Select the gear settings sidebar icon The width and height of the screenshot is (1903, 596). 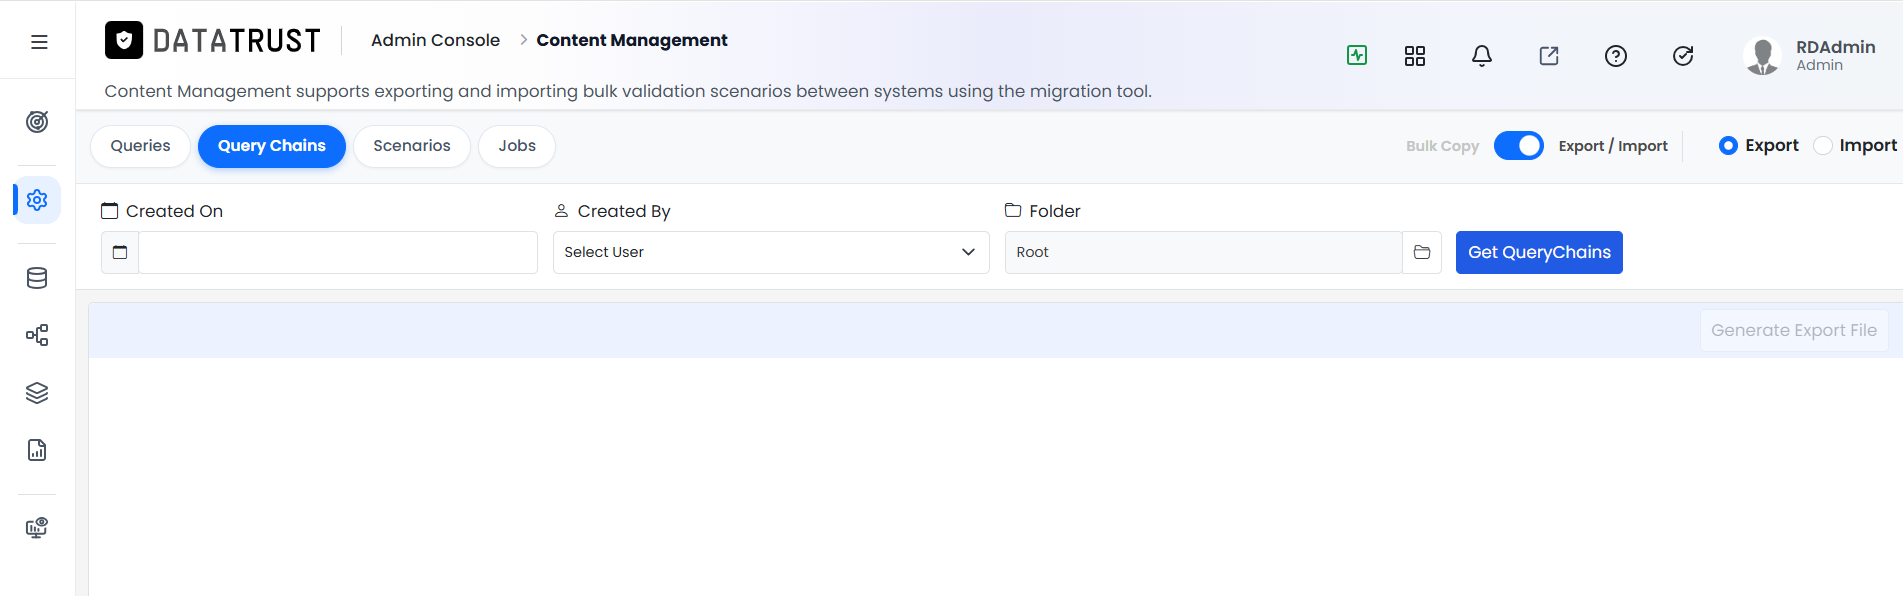point(37,200)
